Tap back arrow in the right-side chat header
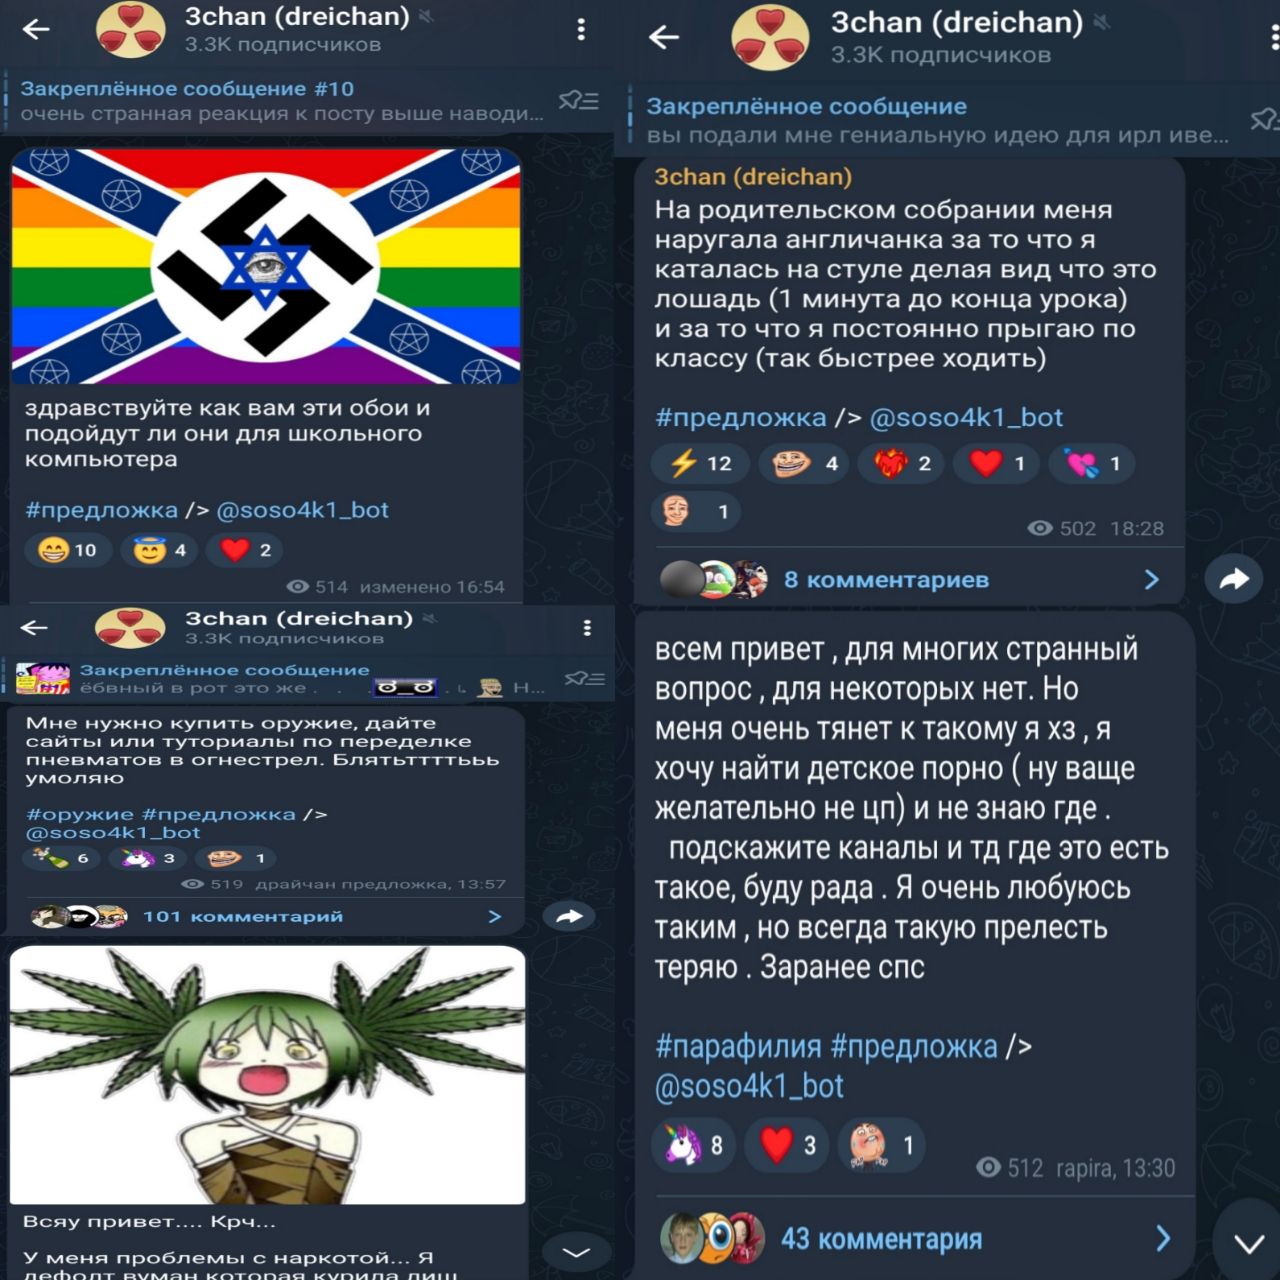The image size is (1280, 1280). [664, 38]
